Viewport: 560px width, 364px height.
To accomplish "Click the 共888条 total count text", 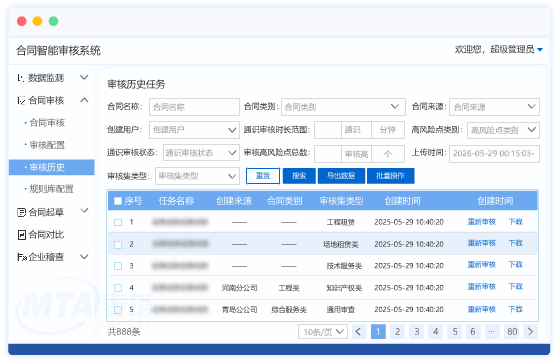I will [124, 332].
